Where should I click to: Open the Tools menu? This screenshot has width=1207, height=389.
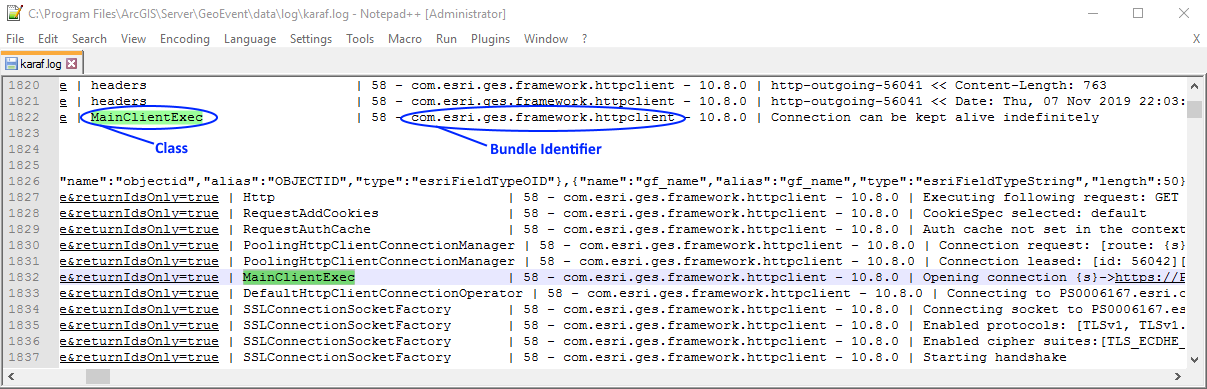tap(360, 39)
